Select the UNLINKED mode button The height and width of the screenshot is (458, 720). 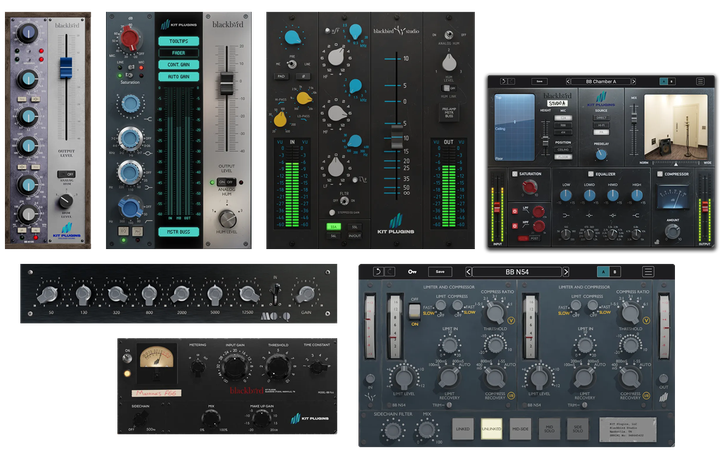(x=491, y=429)
